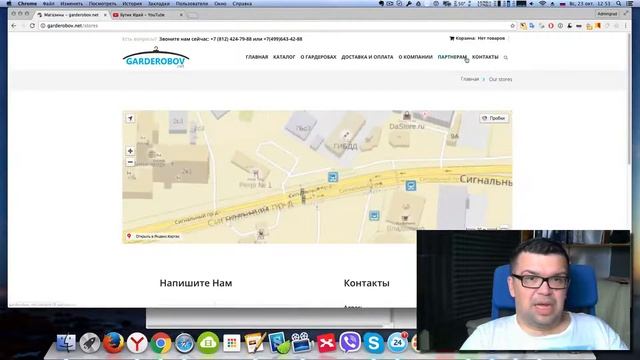The height and width of the screenshot is (360, 640).
Task: Click the Spotlight search icon in menu bar
Action: pos(619,3)
